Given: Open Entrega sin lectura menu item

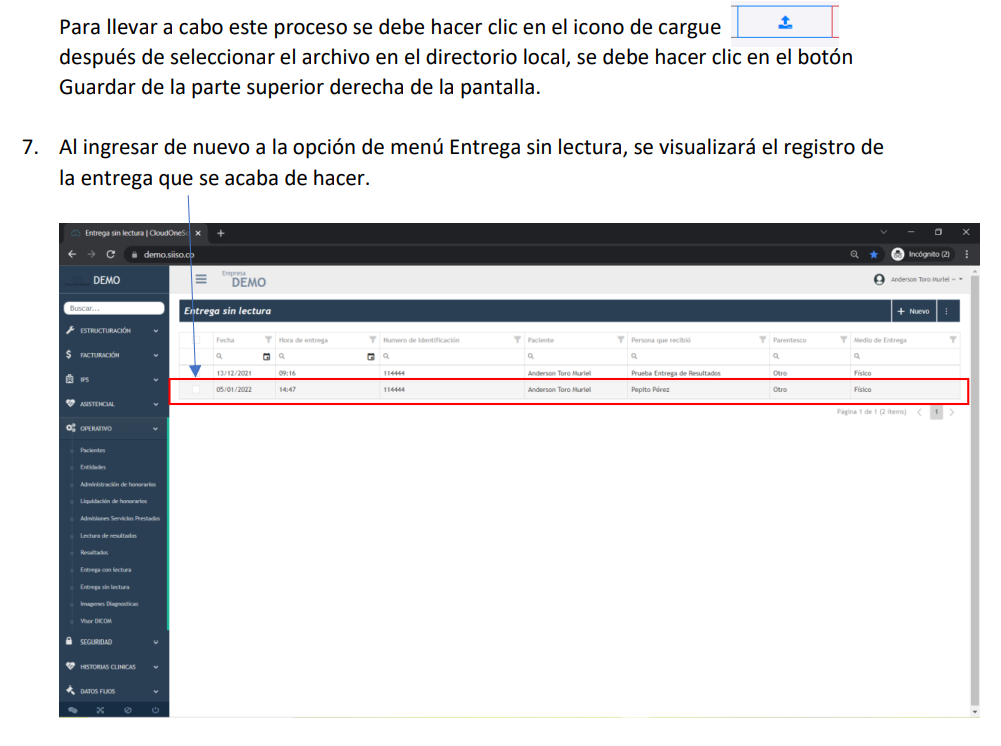Looking at the screenshot, I should pos(105,587).
